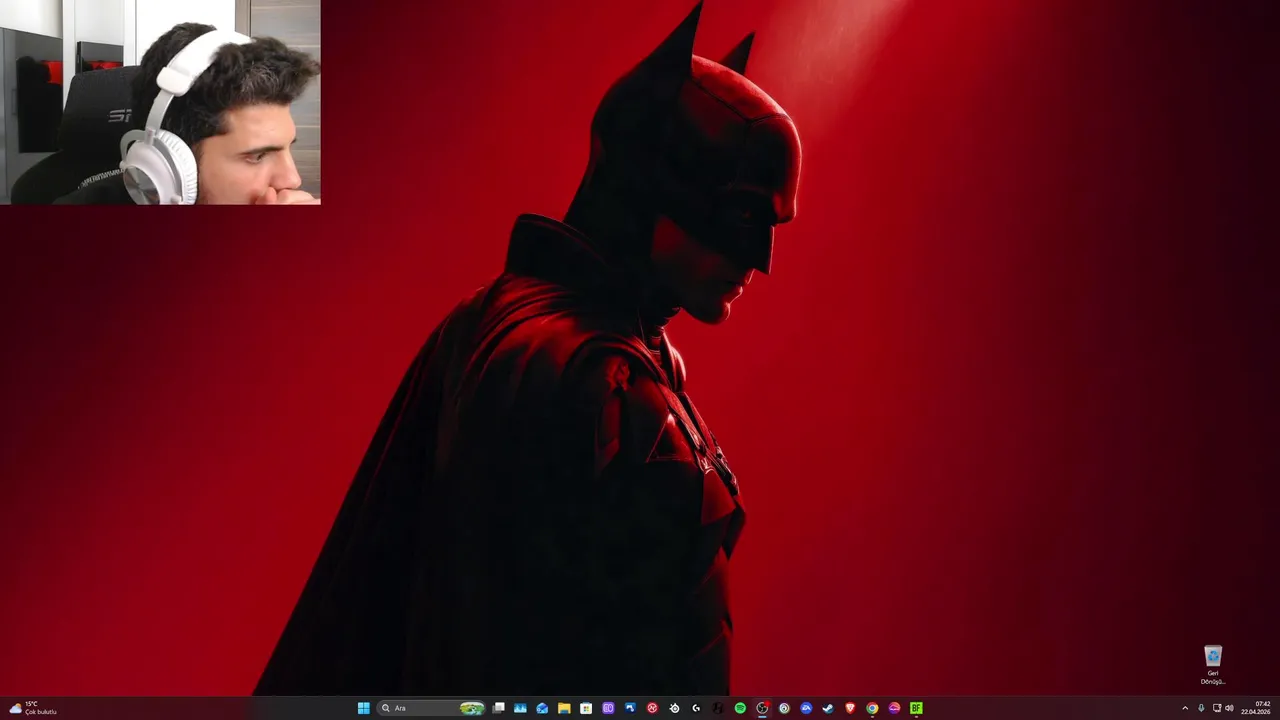
Task: Click the Ara search box in taskbar
Action: point(432,708)
